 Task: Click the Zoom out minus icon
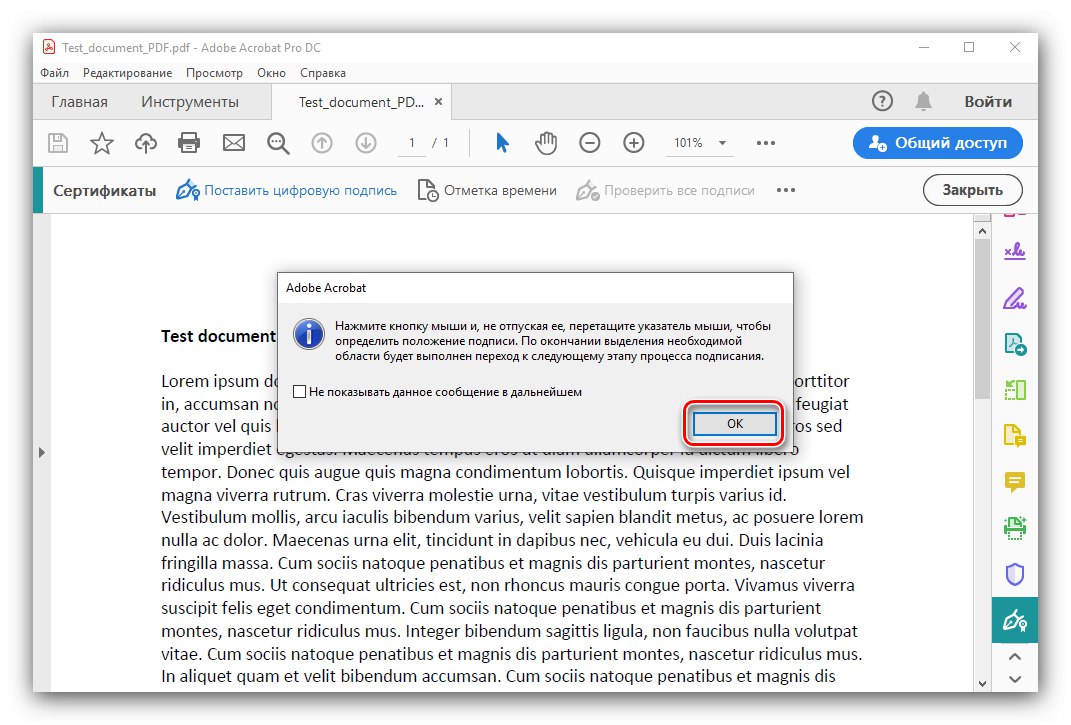point(589,143)
